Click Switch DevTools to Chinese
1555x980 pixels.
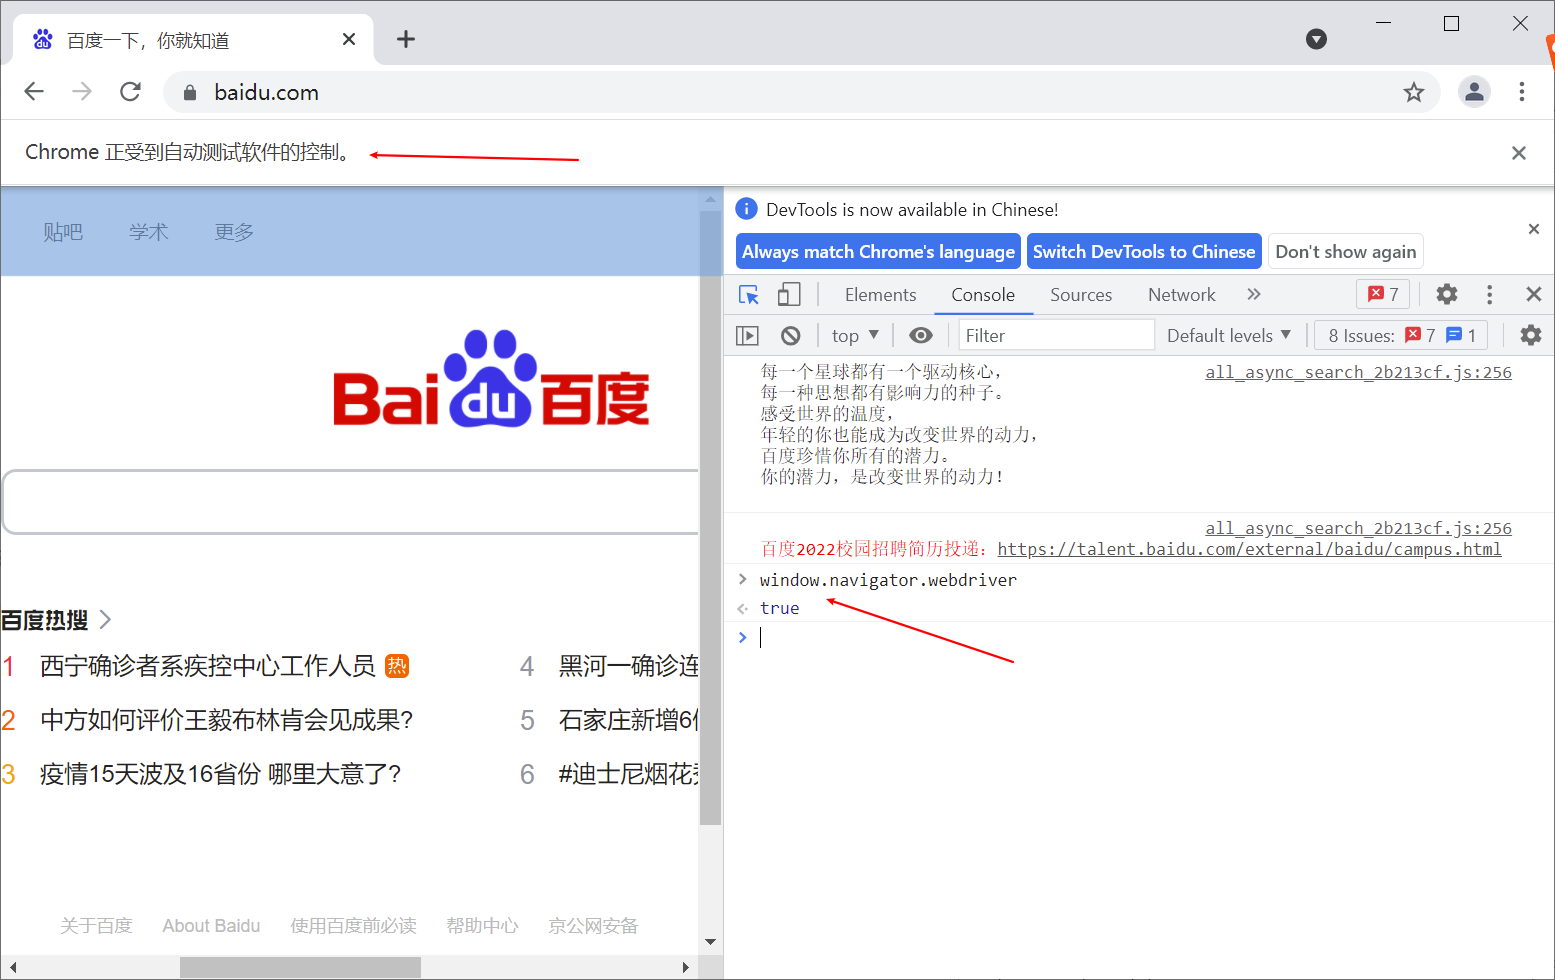[1144, 252]
